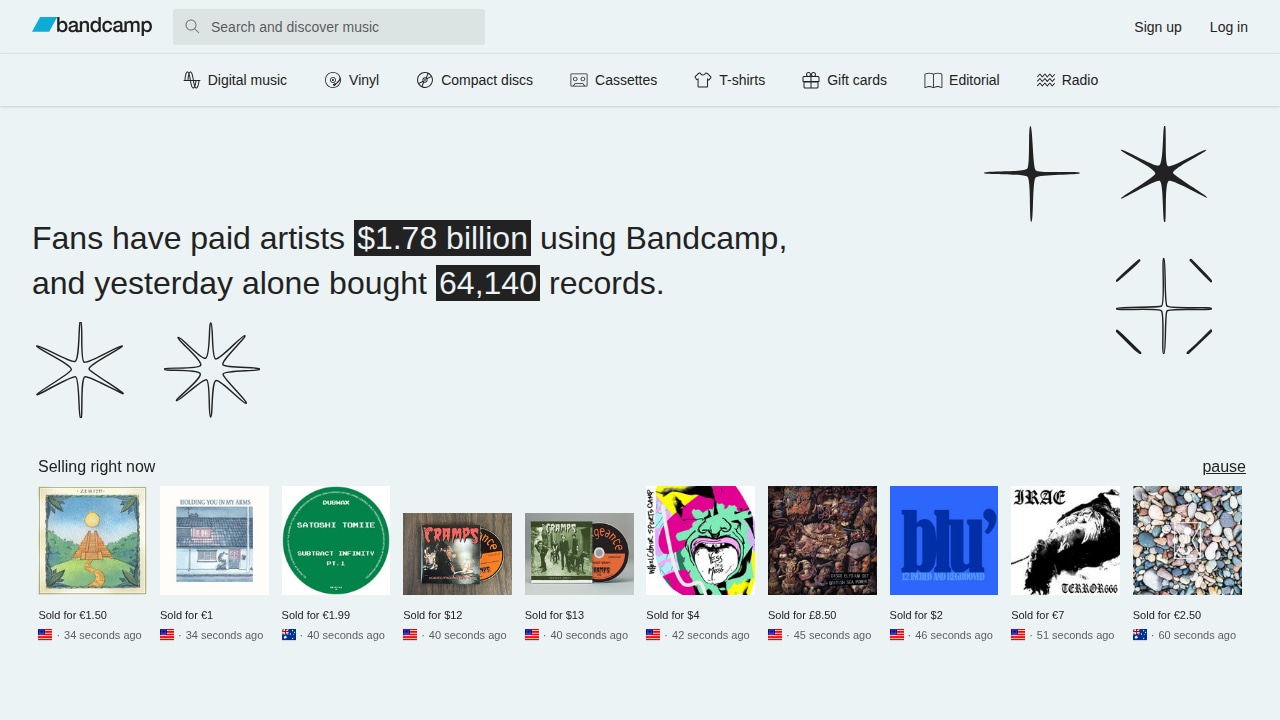Click the "42 seconds ago" timestamp
Screen dimensions: 1280x720
click(711, 635)
